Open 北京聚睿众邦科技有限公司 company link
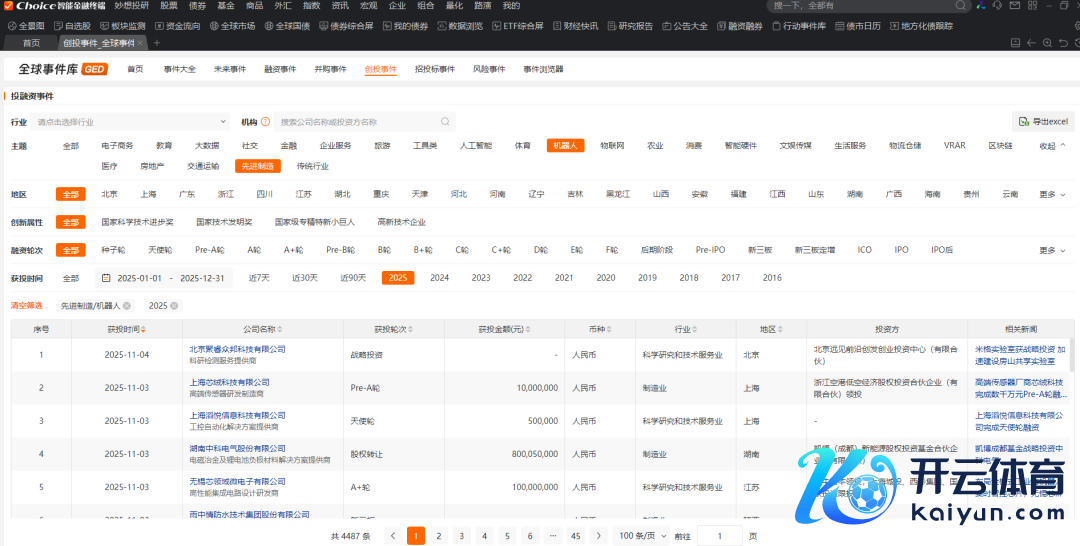 pyautogui.click(x=237, y=349)
